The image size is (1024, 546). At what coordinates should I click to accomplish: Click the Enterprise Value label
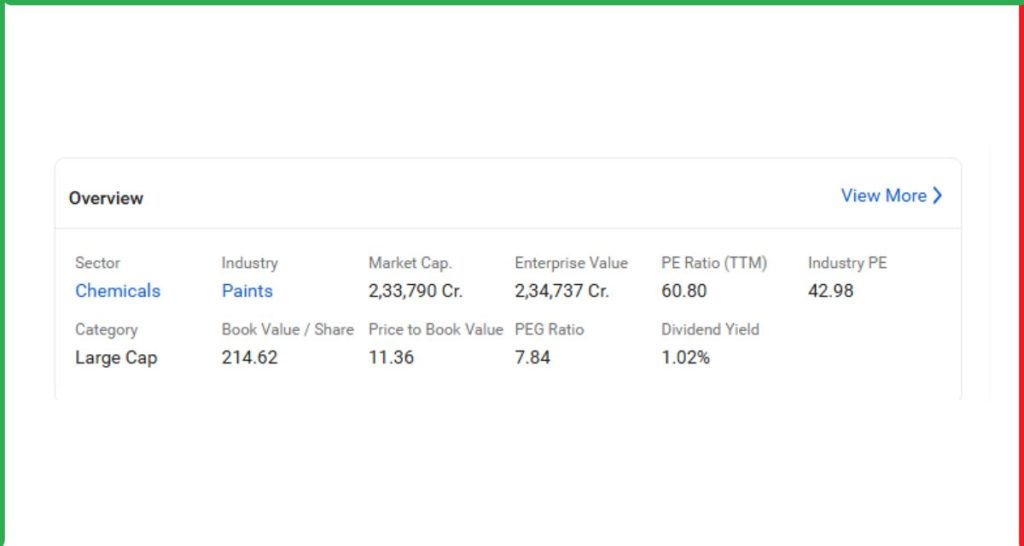pyautogui.click(x=571, y=263)
